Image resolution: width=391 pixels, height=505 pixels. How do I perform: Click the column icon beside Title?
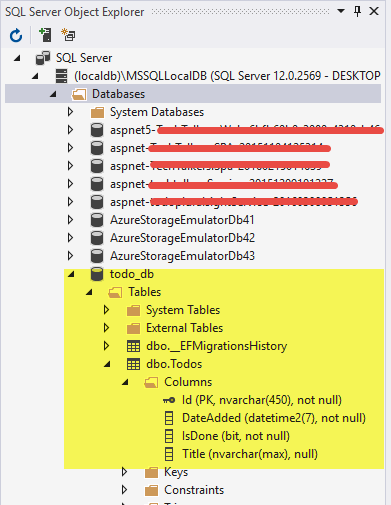(x=169, y=454)
